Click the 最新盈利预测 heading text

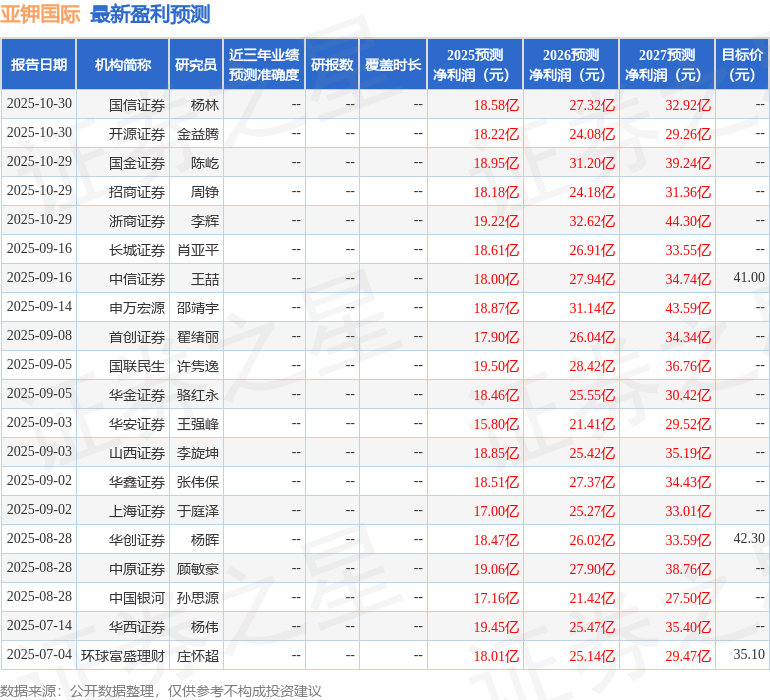[150, 14]
